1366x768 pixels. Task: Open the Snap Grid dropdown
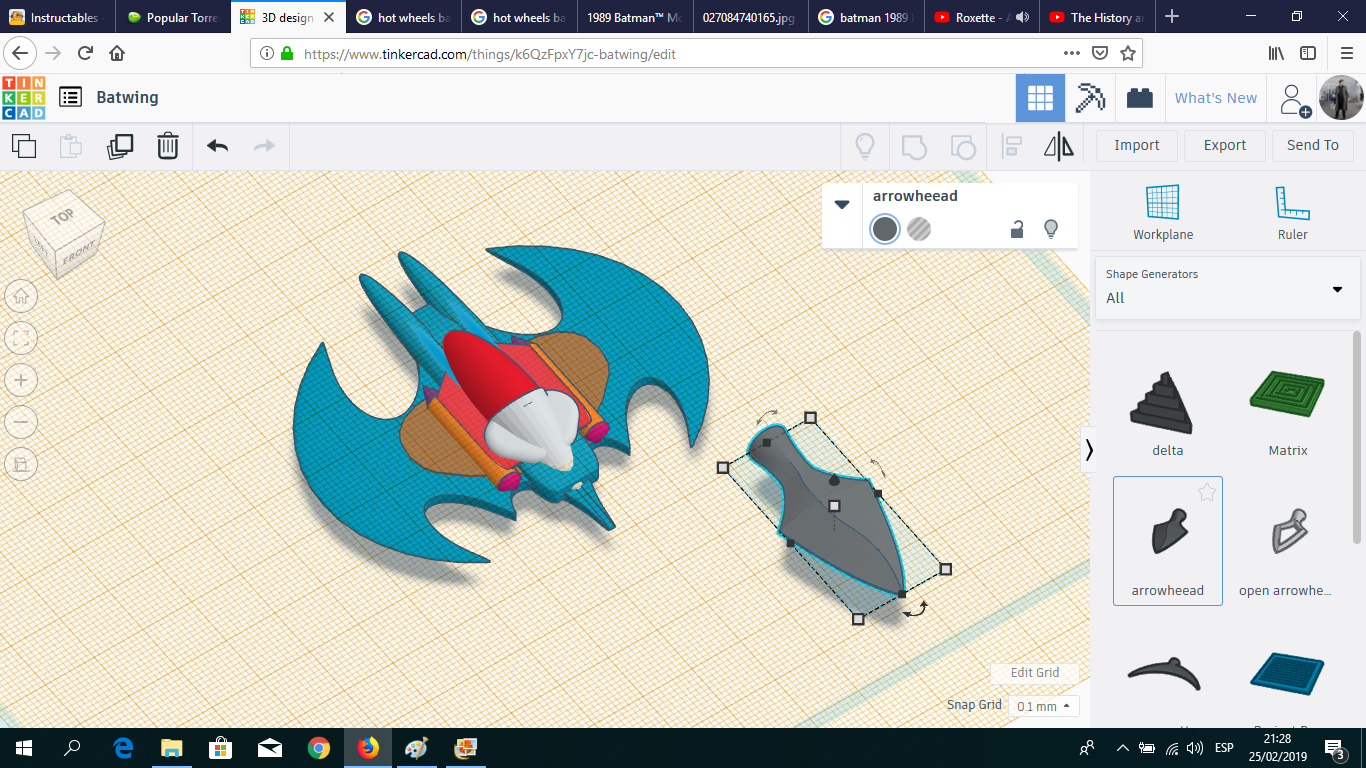click(1042, 706)
